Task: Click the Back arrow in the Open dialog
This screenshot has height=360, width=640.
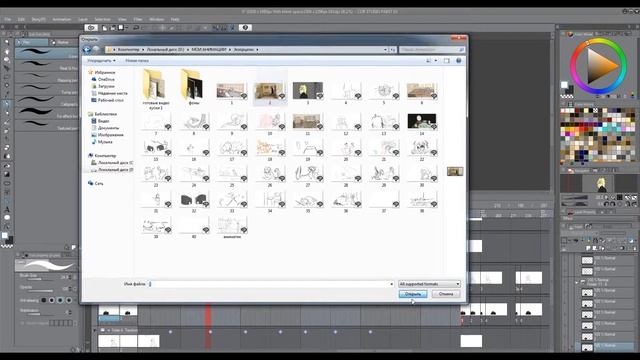Action: [87, 49]
